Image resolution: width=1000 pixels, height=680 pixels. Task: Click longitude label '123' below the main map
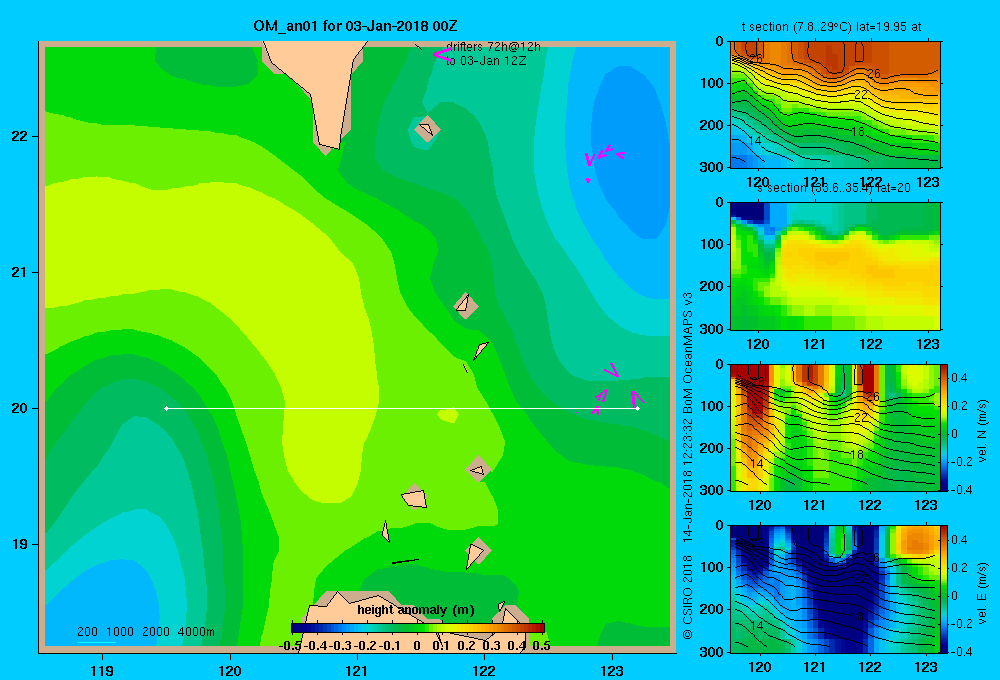[612, 670]
